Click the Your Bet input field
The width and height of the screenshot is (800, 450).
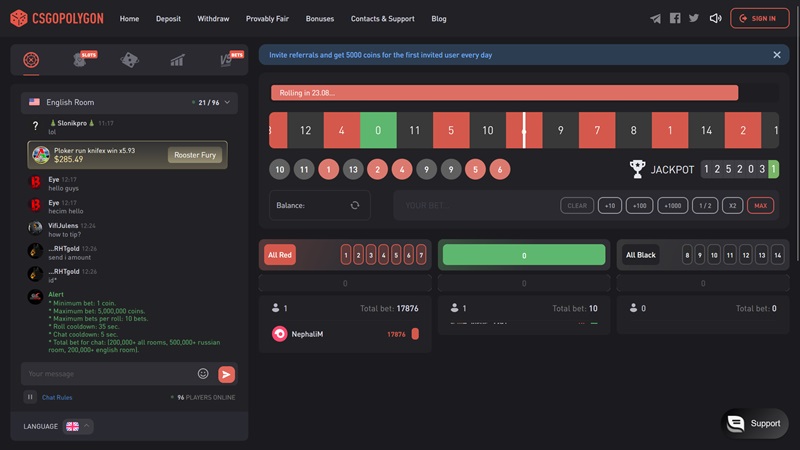477,206
